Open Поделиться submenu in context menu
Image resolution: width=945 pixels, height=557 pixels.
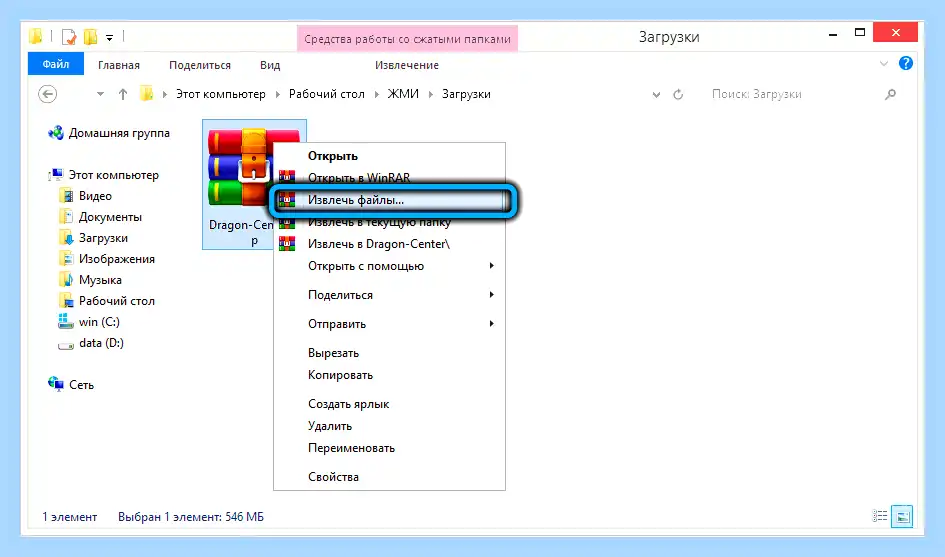click(389, 295)
